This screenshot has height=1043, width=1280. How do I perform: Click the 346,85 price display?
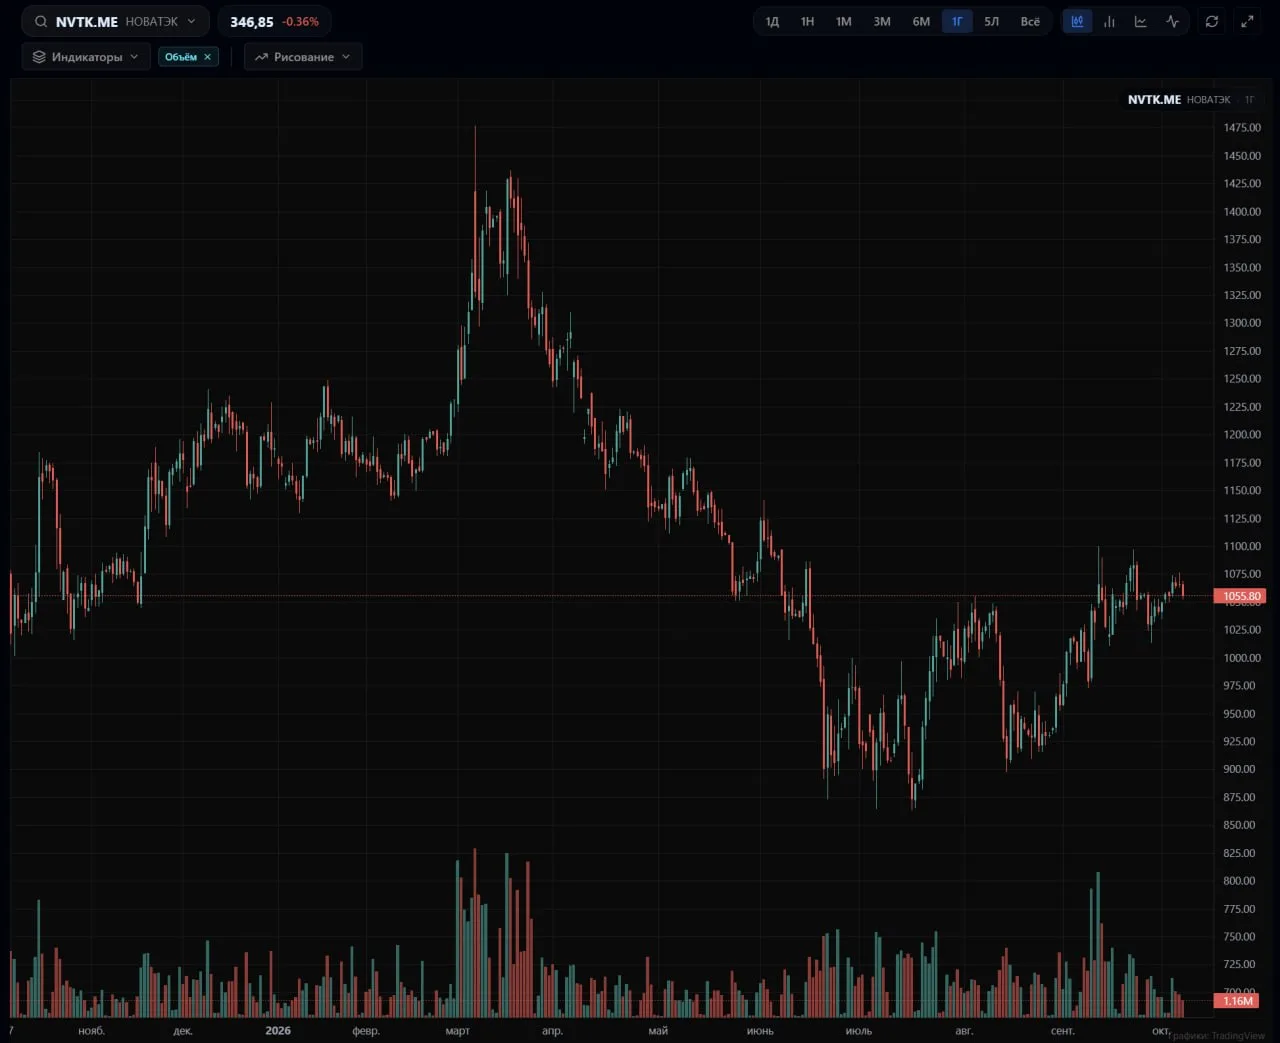click(x=251, y=21)
